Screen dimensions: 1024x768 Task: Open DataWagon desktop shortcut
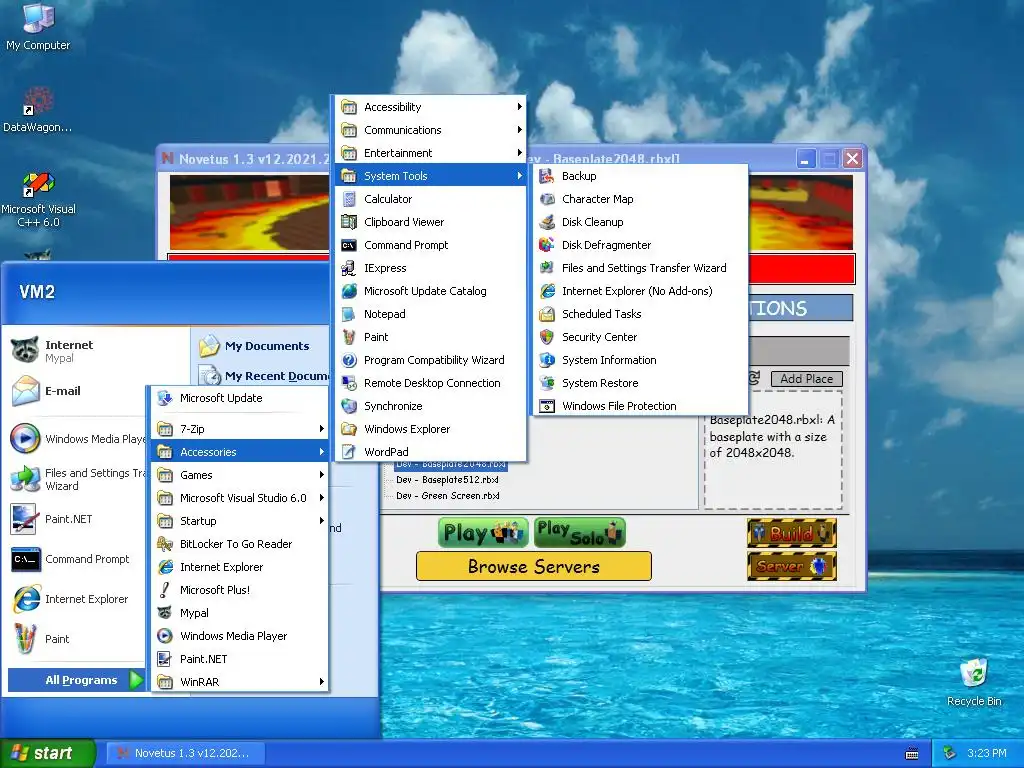click(38, 110)
